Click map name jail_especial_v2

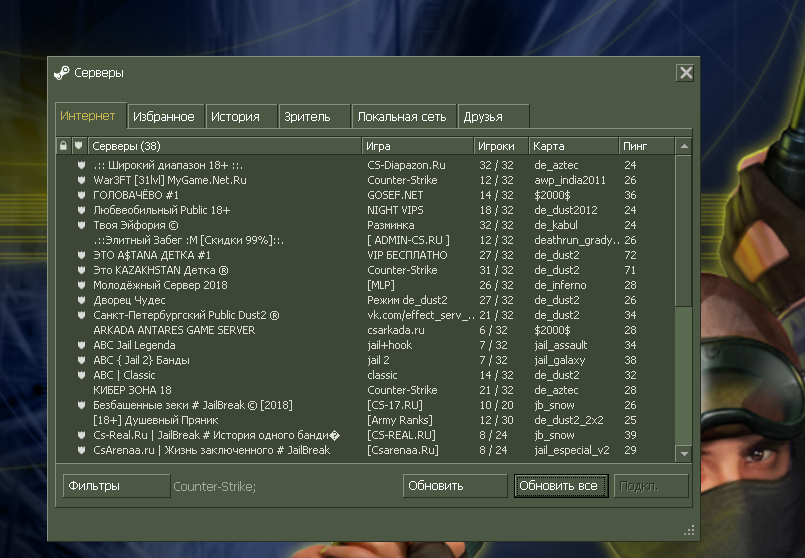[x=572, y=450]
